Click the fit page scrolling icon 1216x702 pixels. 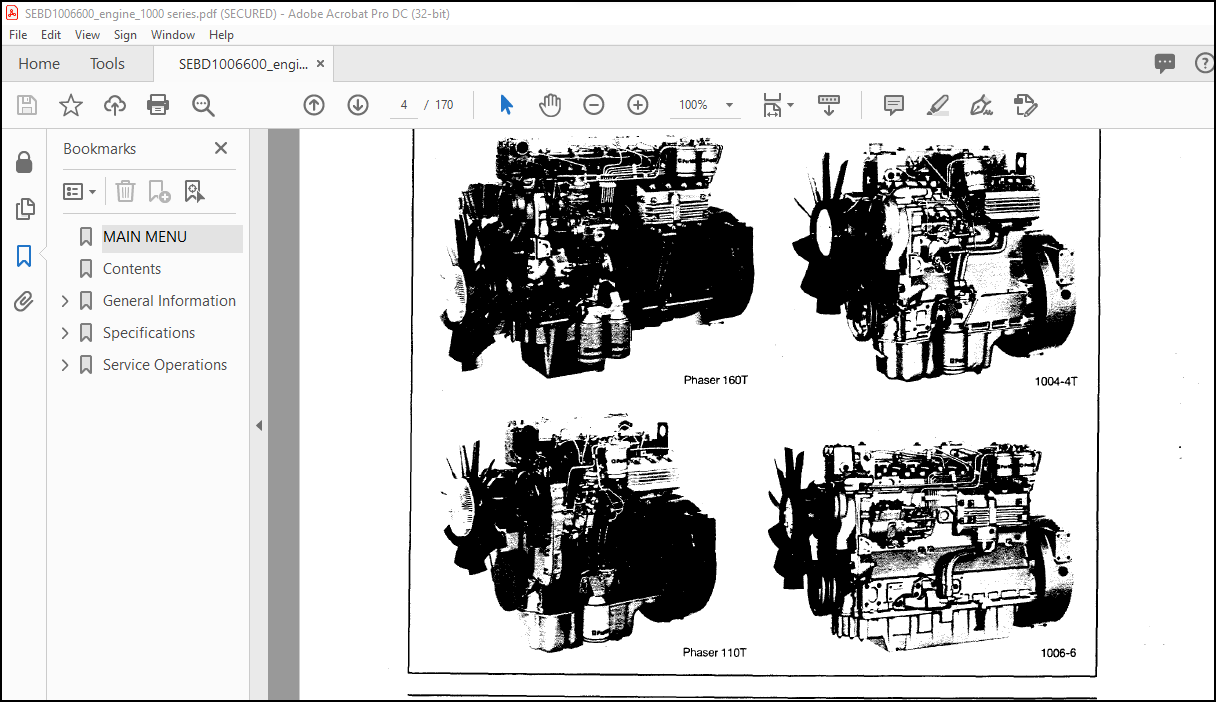point(772,105)
